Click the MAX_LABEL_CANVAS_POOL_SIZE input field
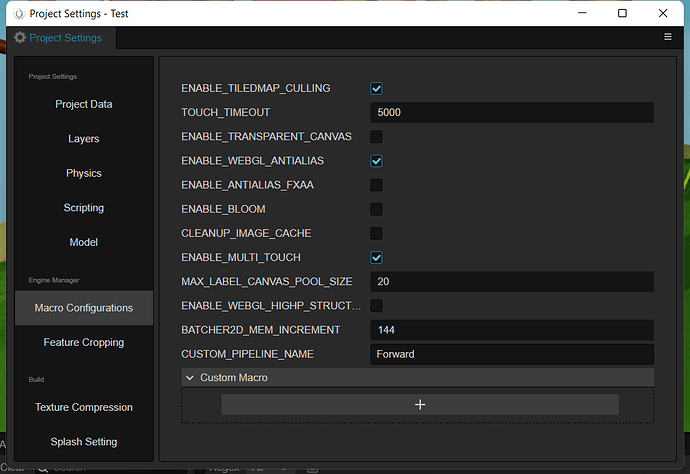The image size is (690, 474). tap(512, 282)
